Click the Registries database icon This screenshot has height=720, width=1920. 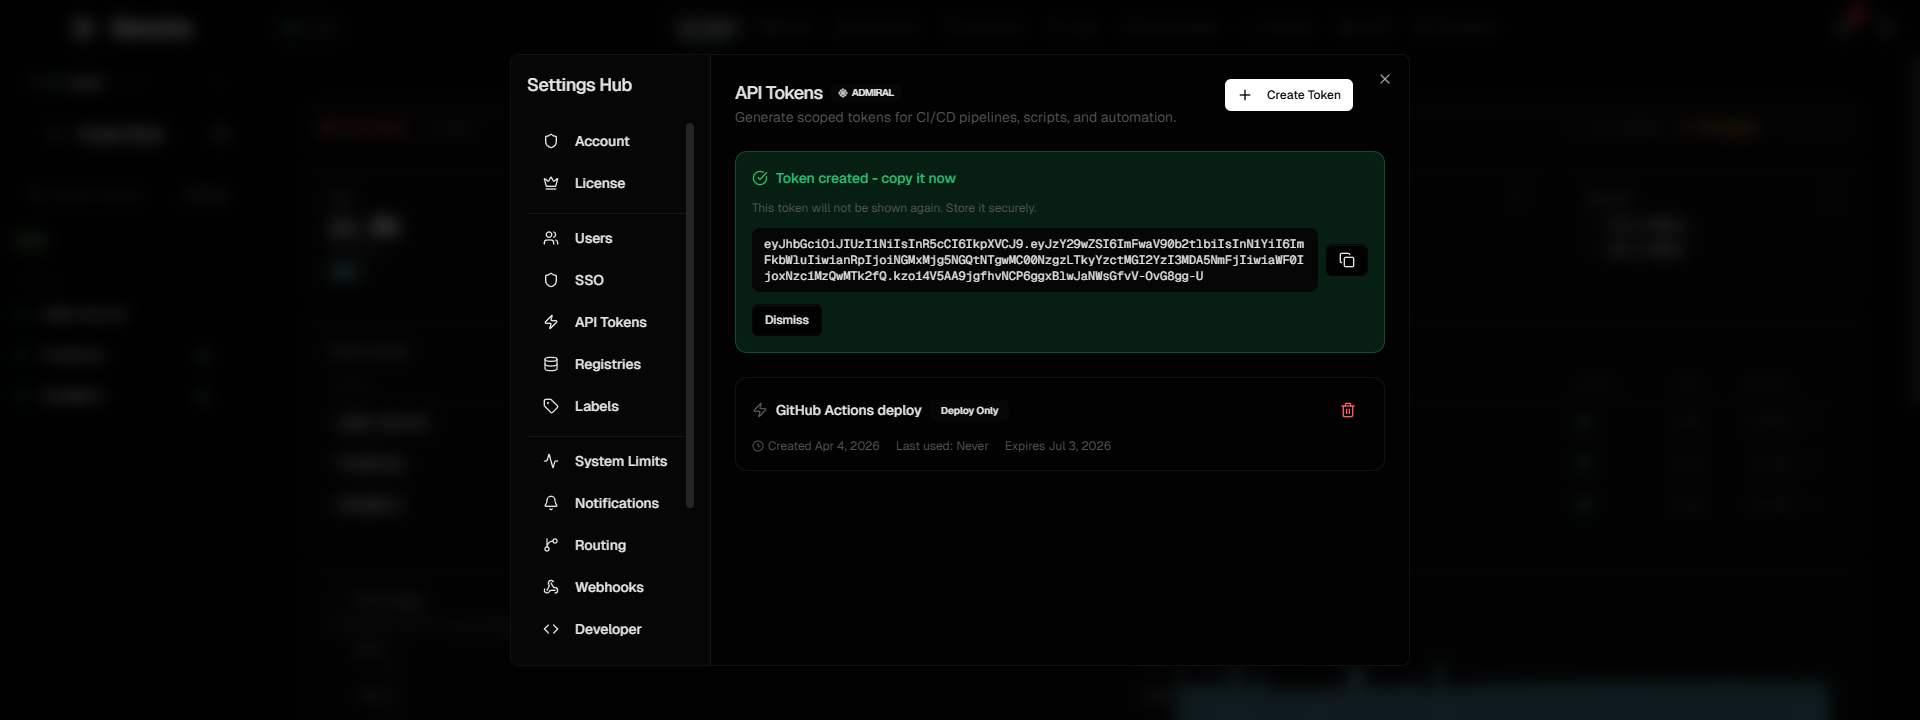tap(551, 364)
